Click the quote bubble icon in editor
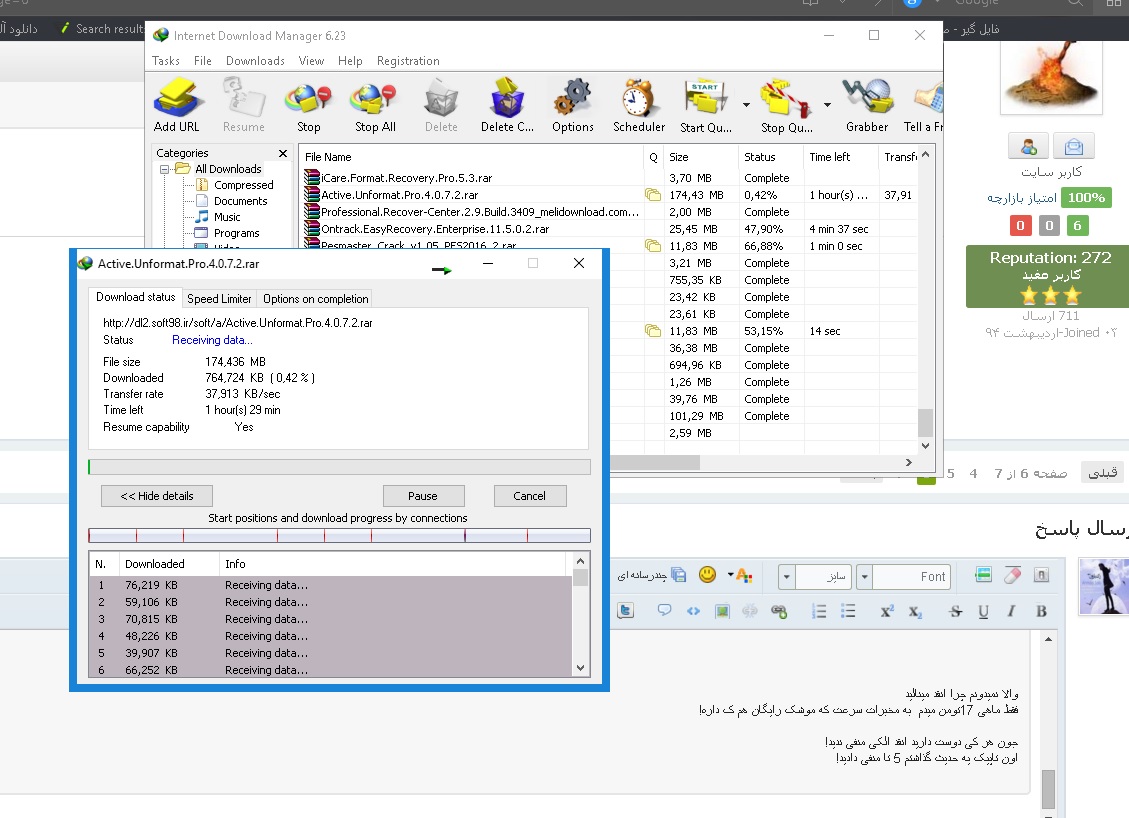The image size is (1129, 818). click(664, 611)
